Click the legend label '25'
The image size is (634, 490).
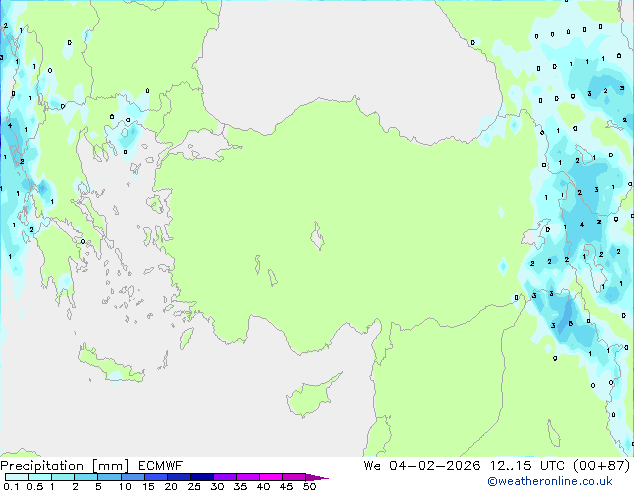194,486
